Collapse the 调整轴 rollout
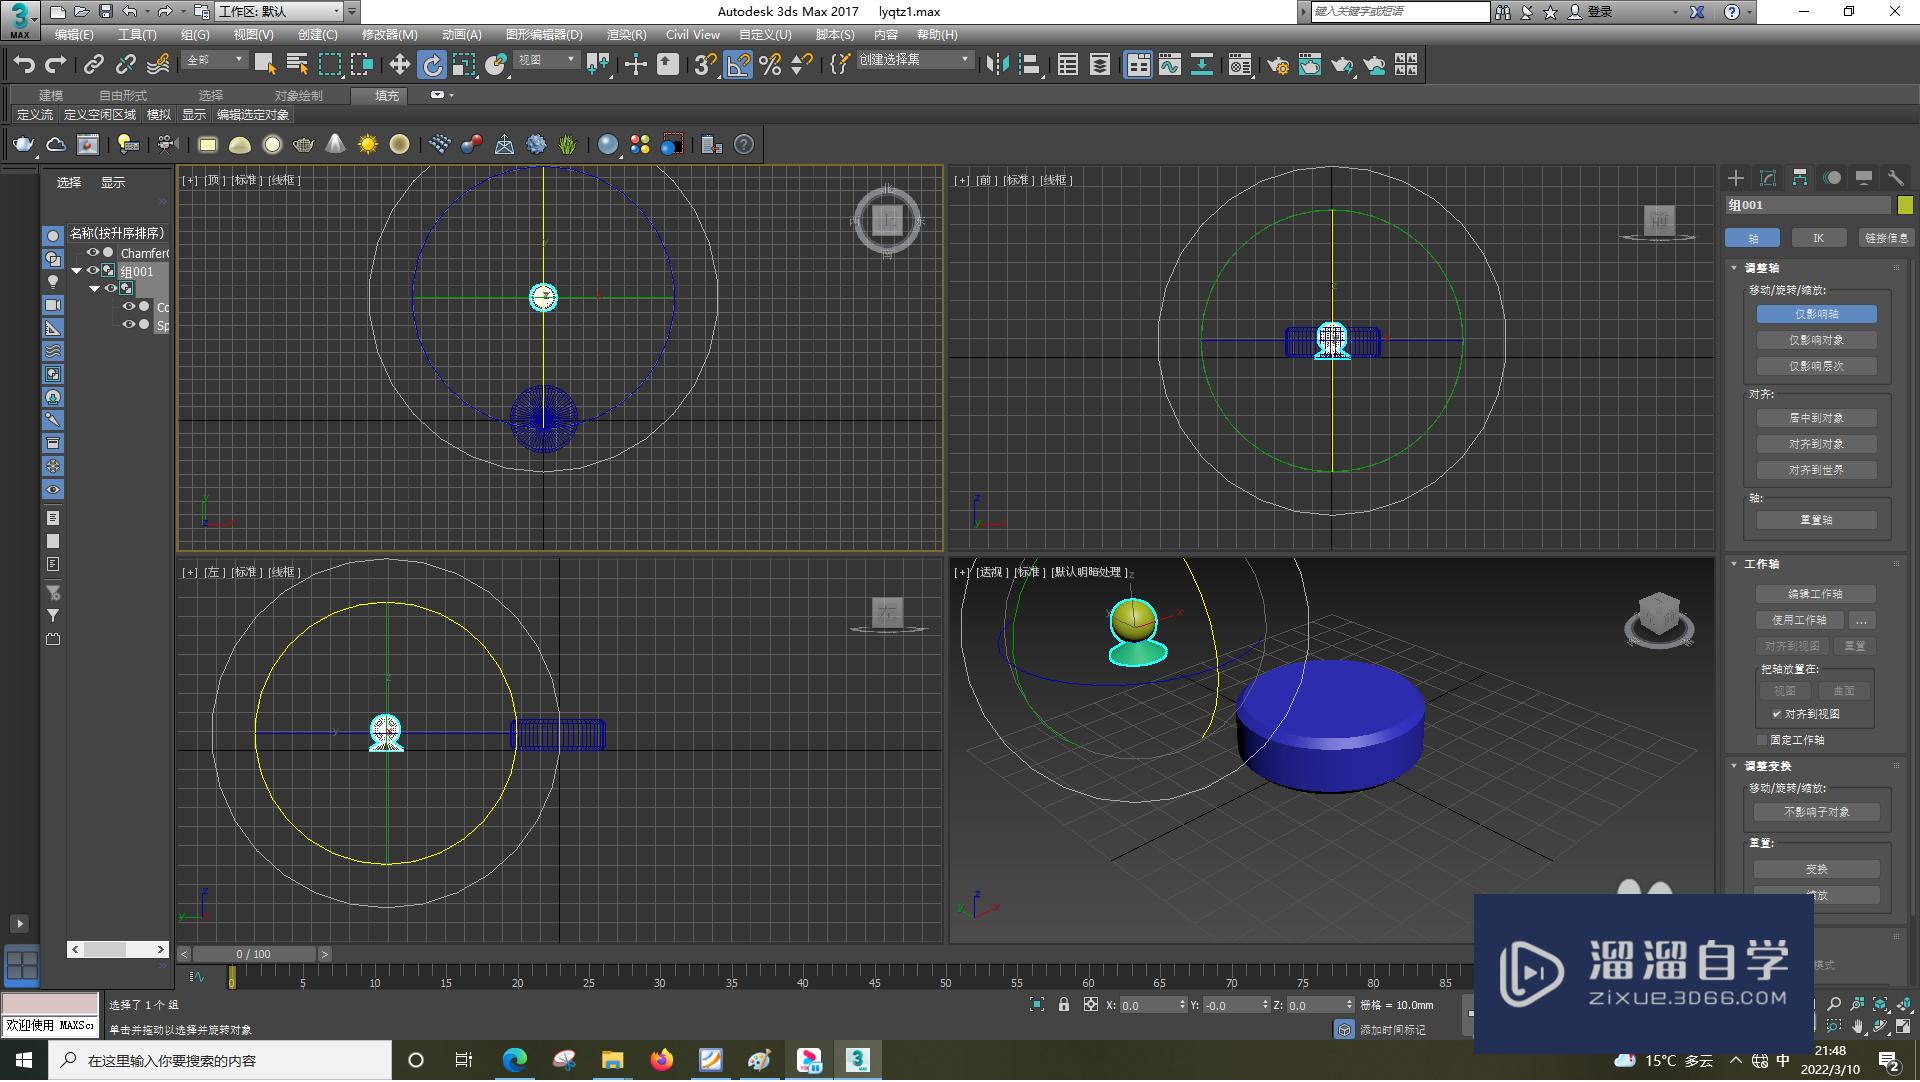Viewport: 1920px width, 1082px height. pos(1735,268)
